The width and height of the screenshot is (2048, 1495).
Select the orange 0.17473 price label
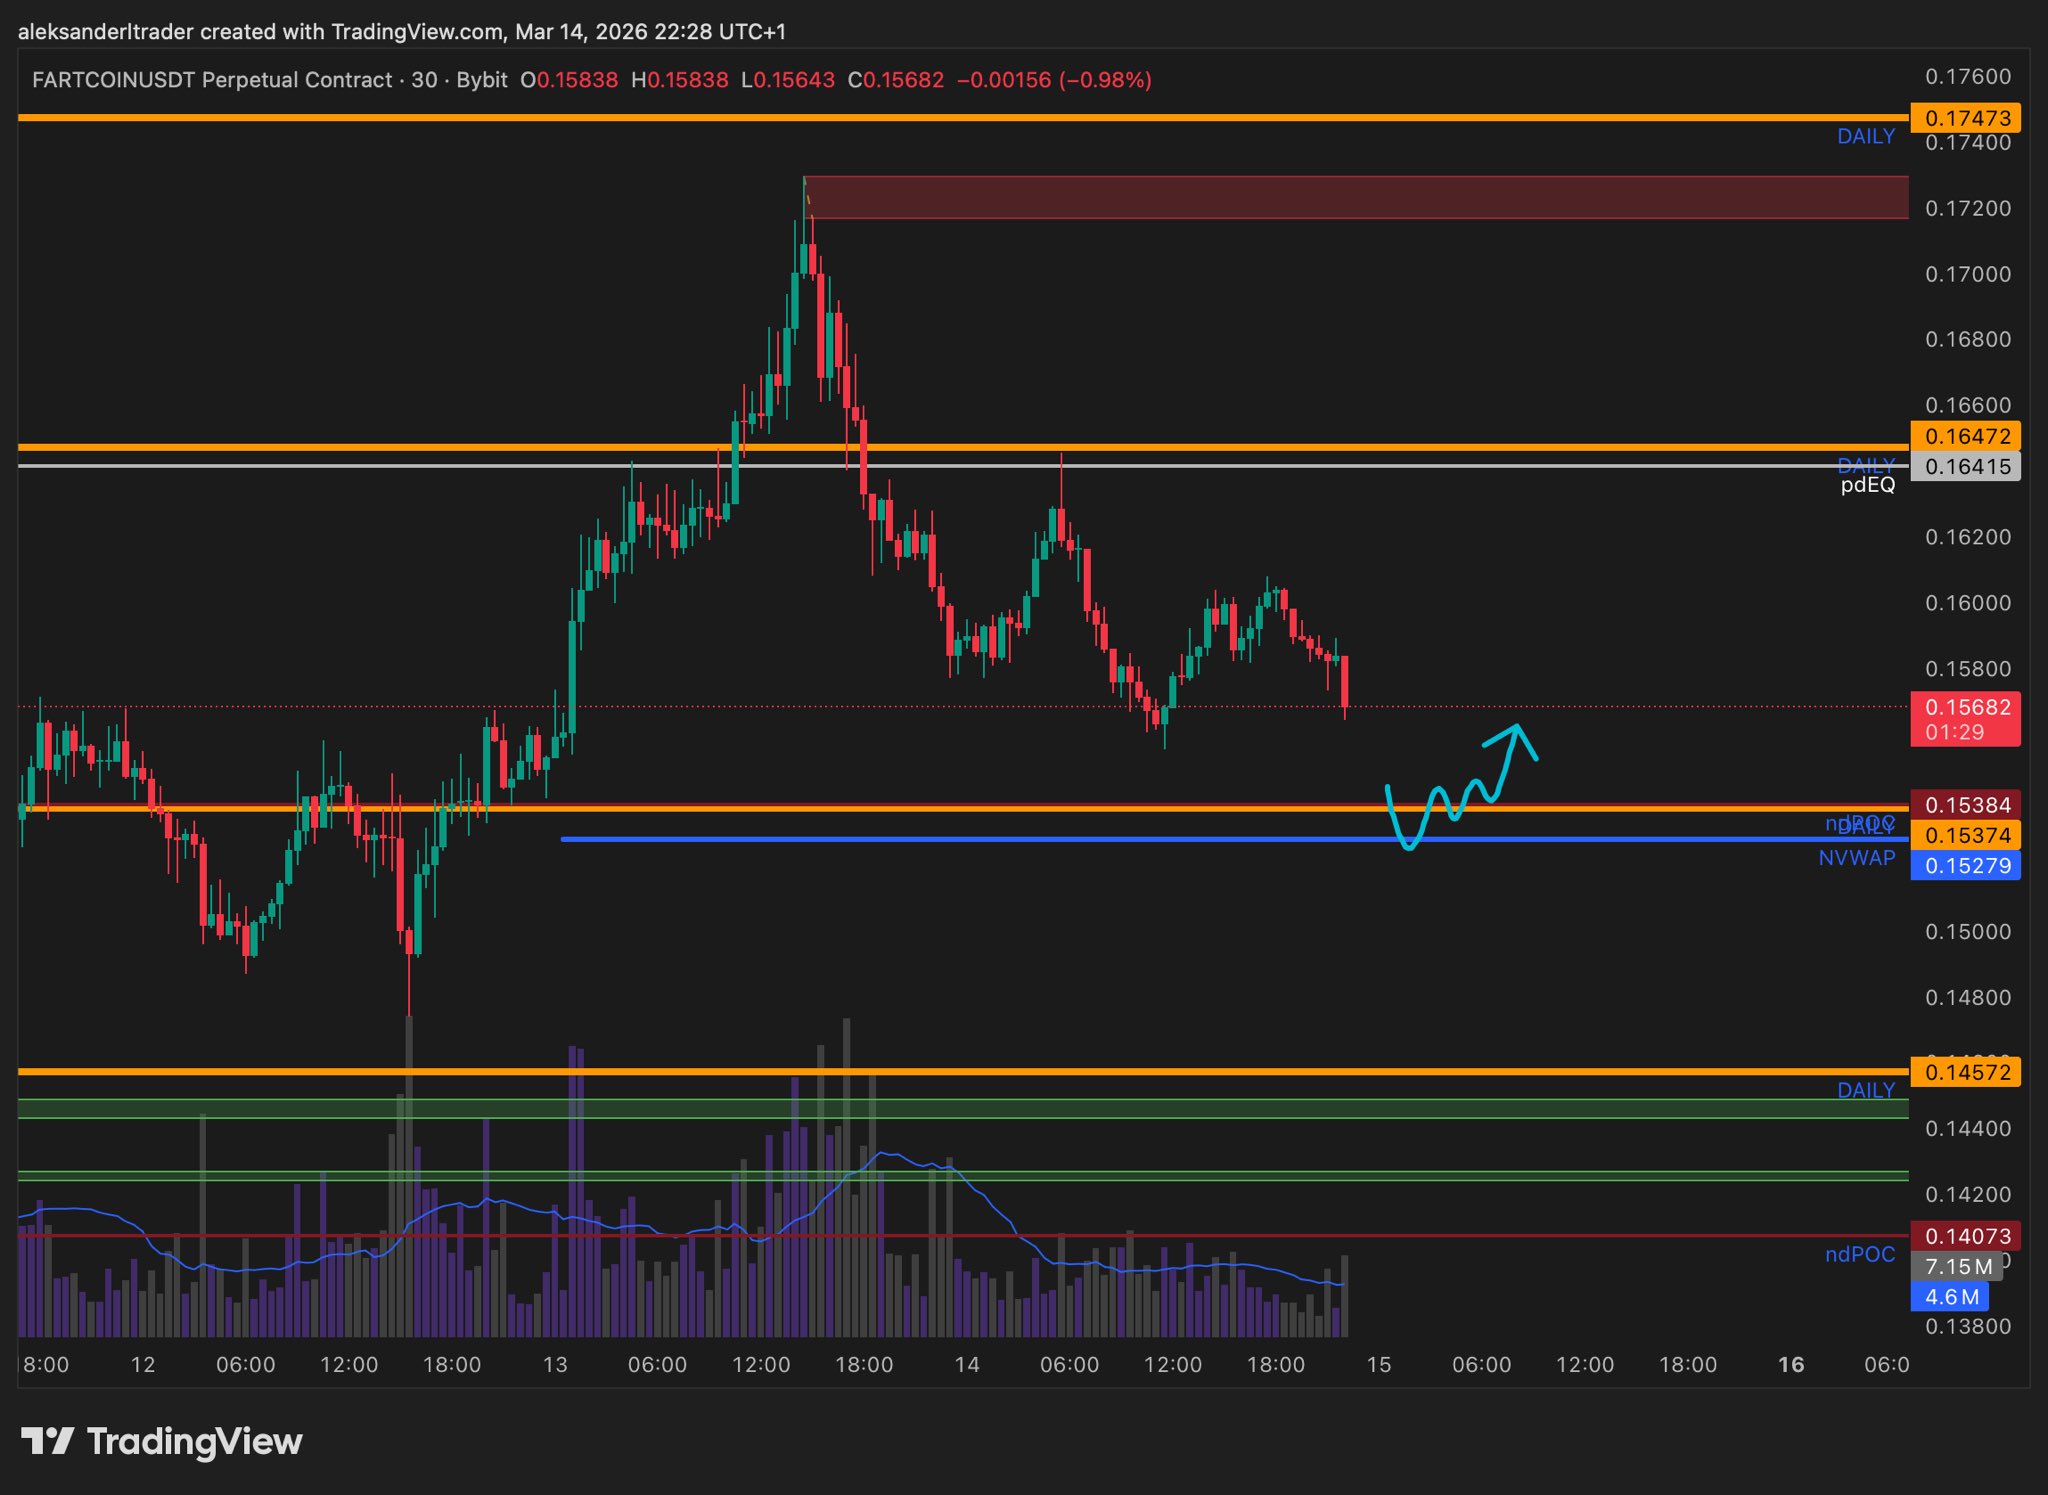tap(1965, 118)
